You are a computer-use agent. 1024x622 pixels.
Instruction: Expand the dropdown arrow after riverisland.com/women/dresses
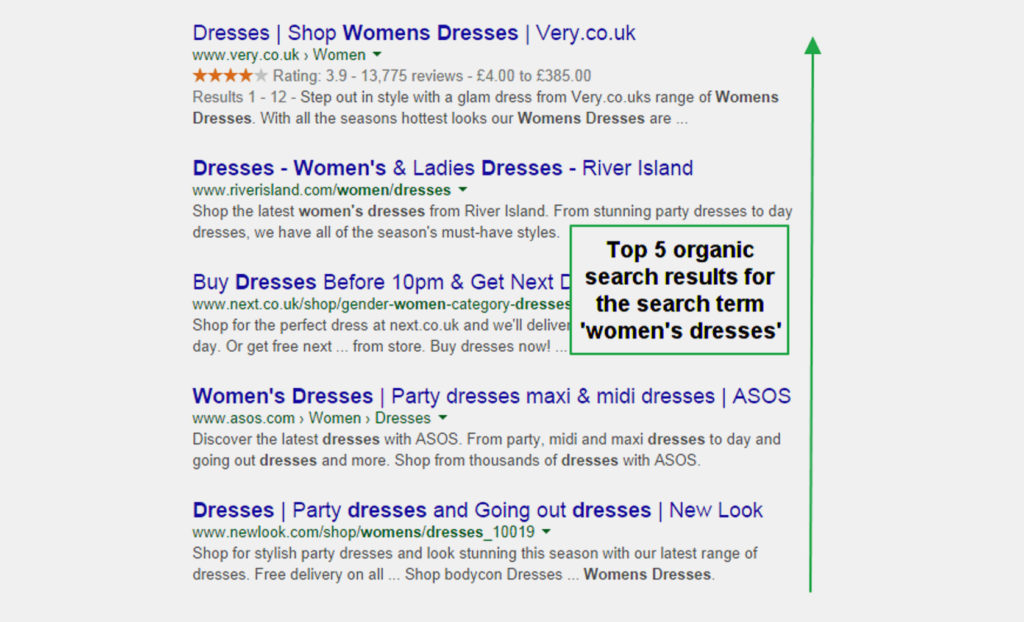tap(463, 190)
